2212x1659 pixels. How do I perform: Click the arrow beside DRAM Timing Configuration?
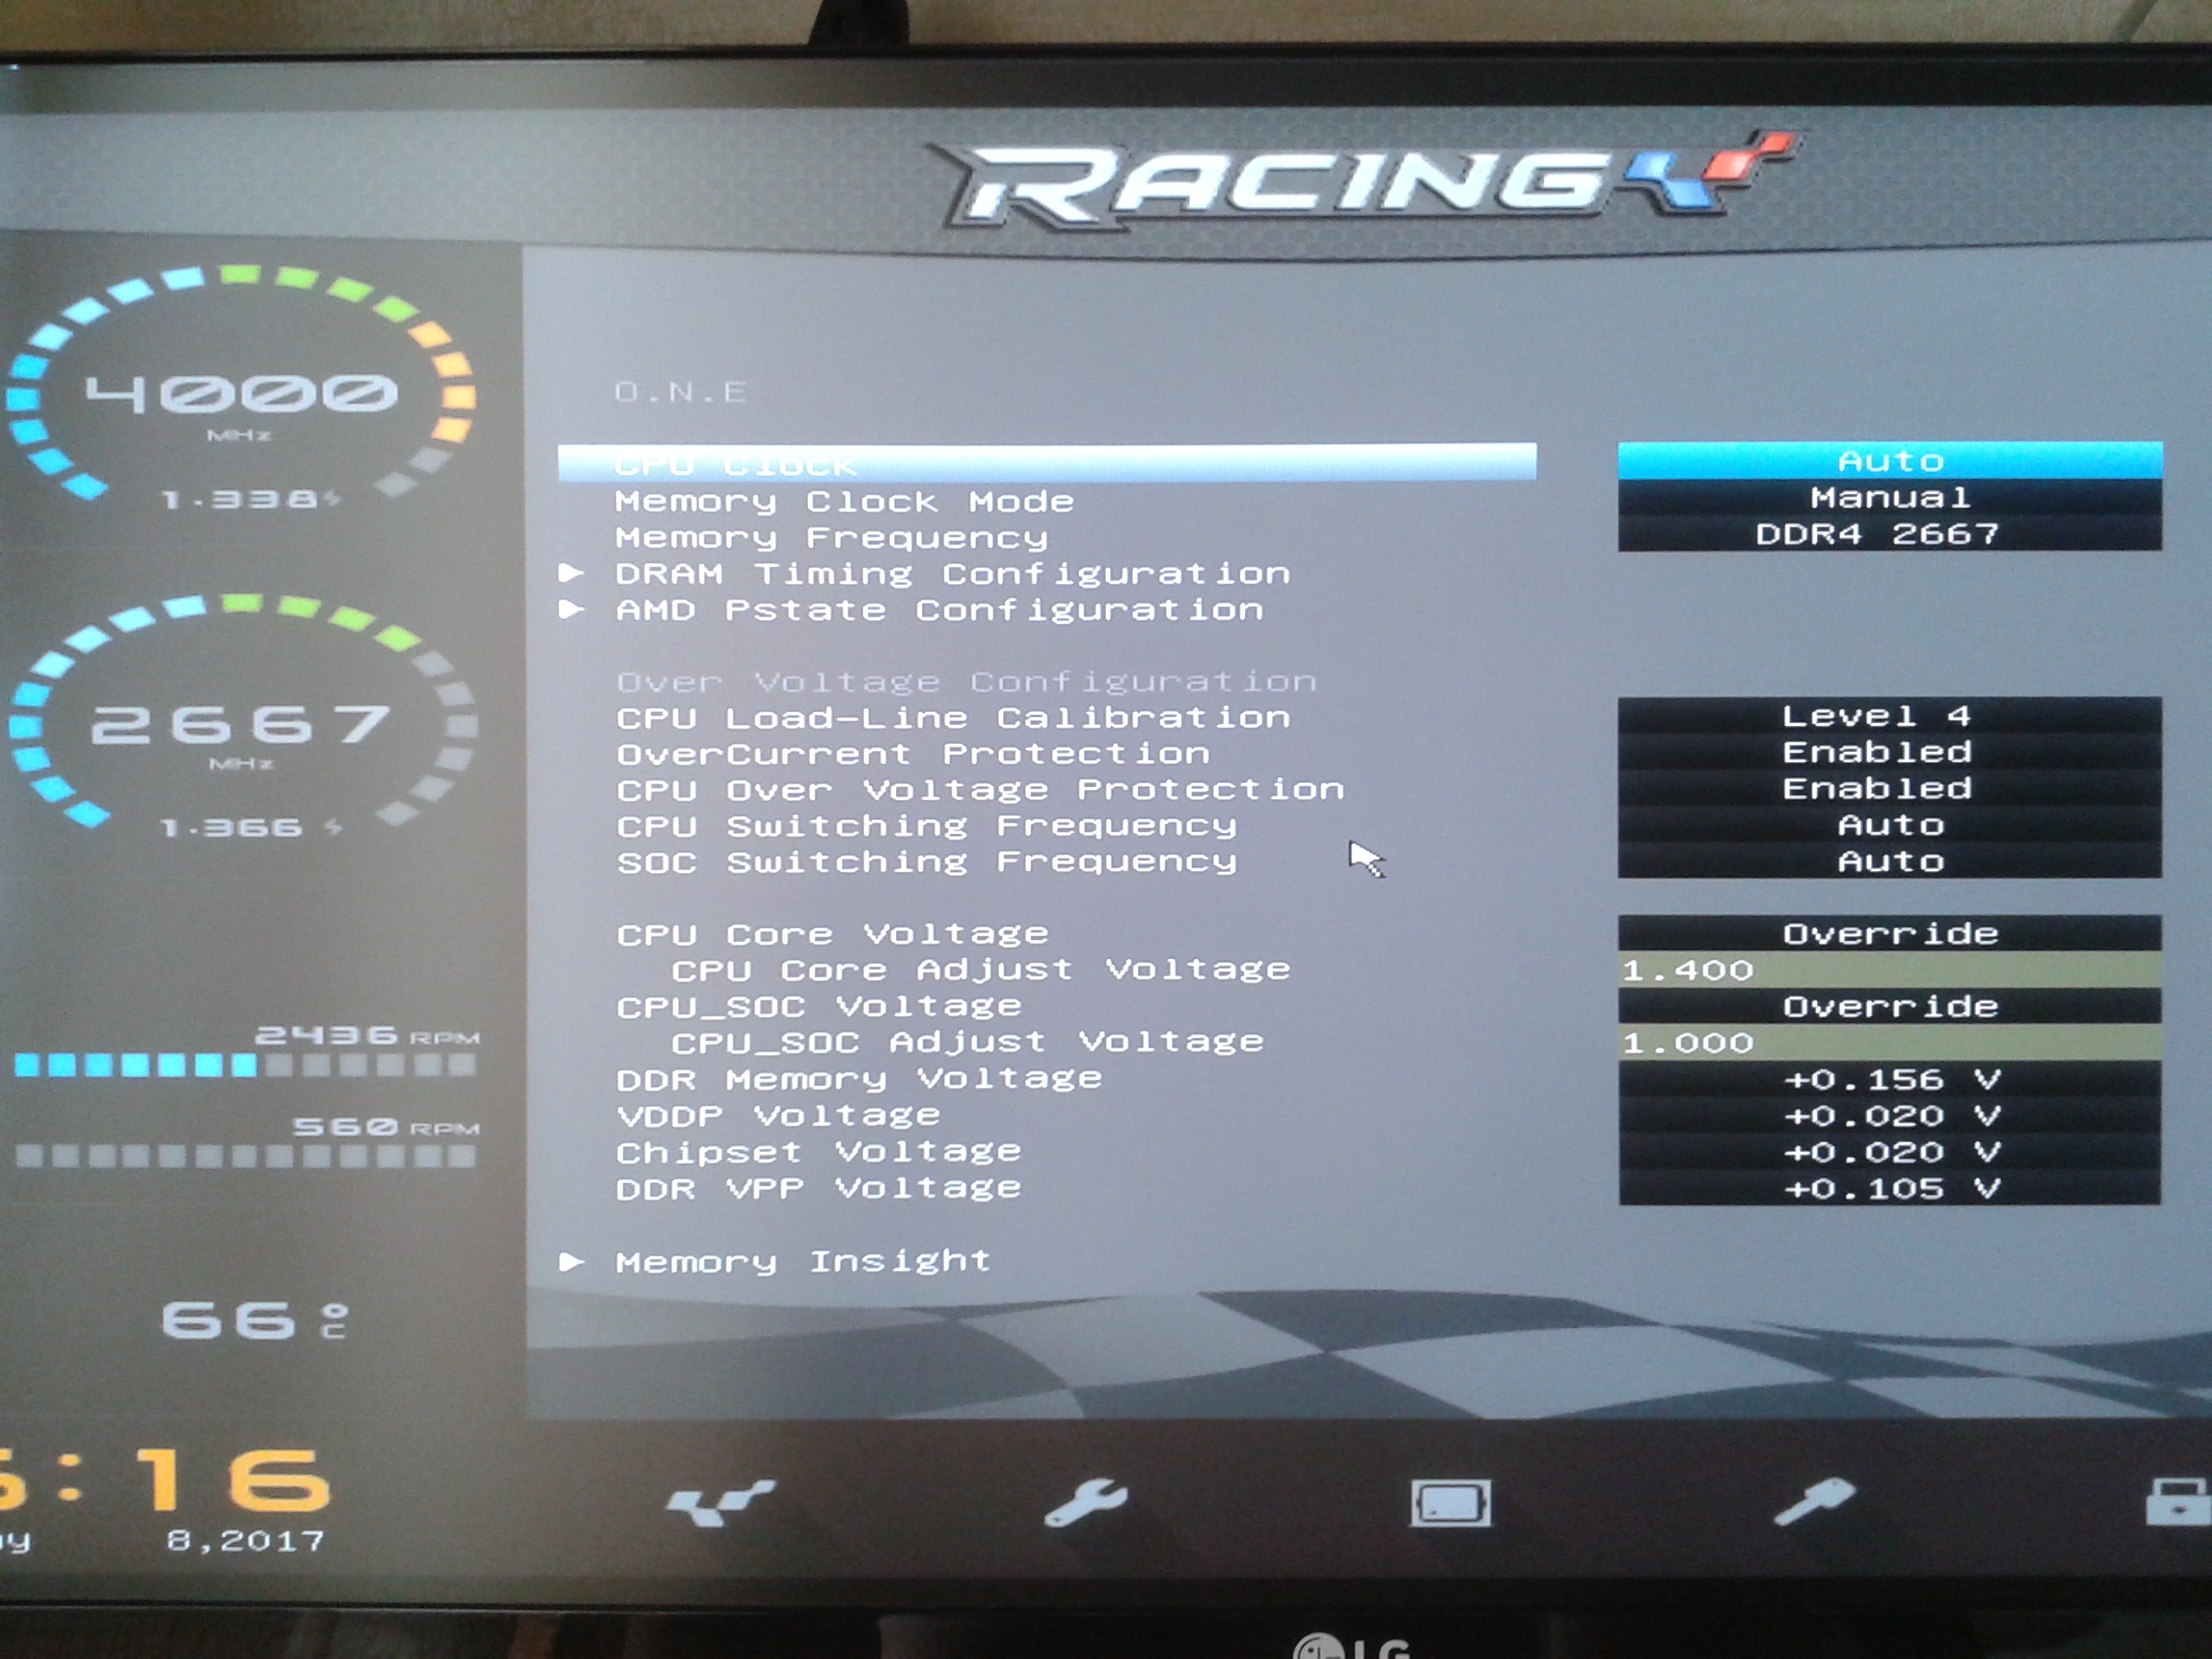pyautogui.click(x=571, y=573)
